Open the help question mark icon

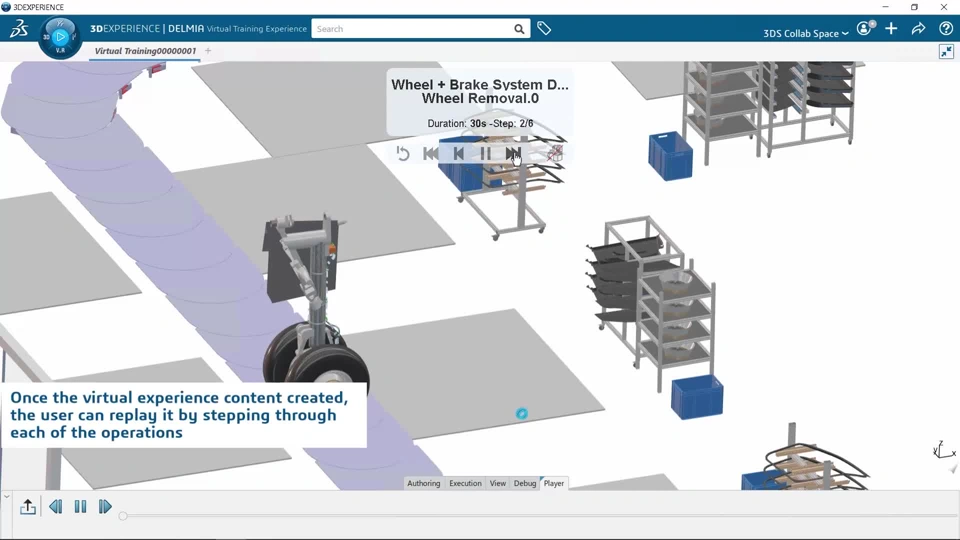(946, 28)
